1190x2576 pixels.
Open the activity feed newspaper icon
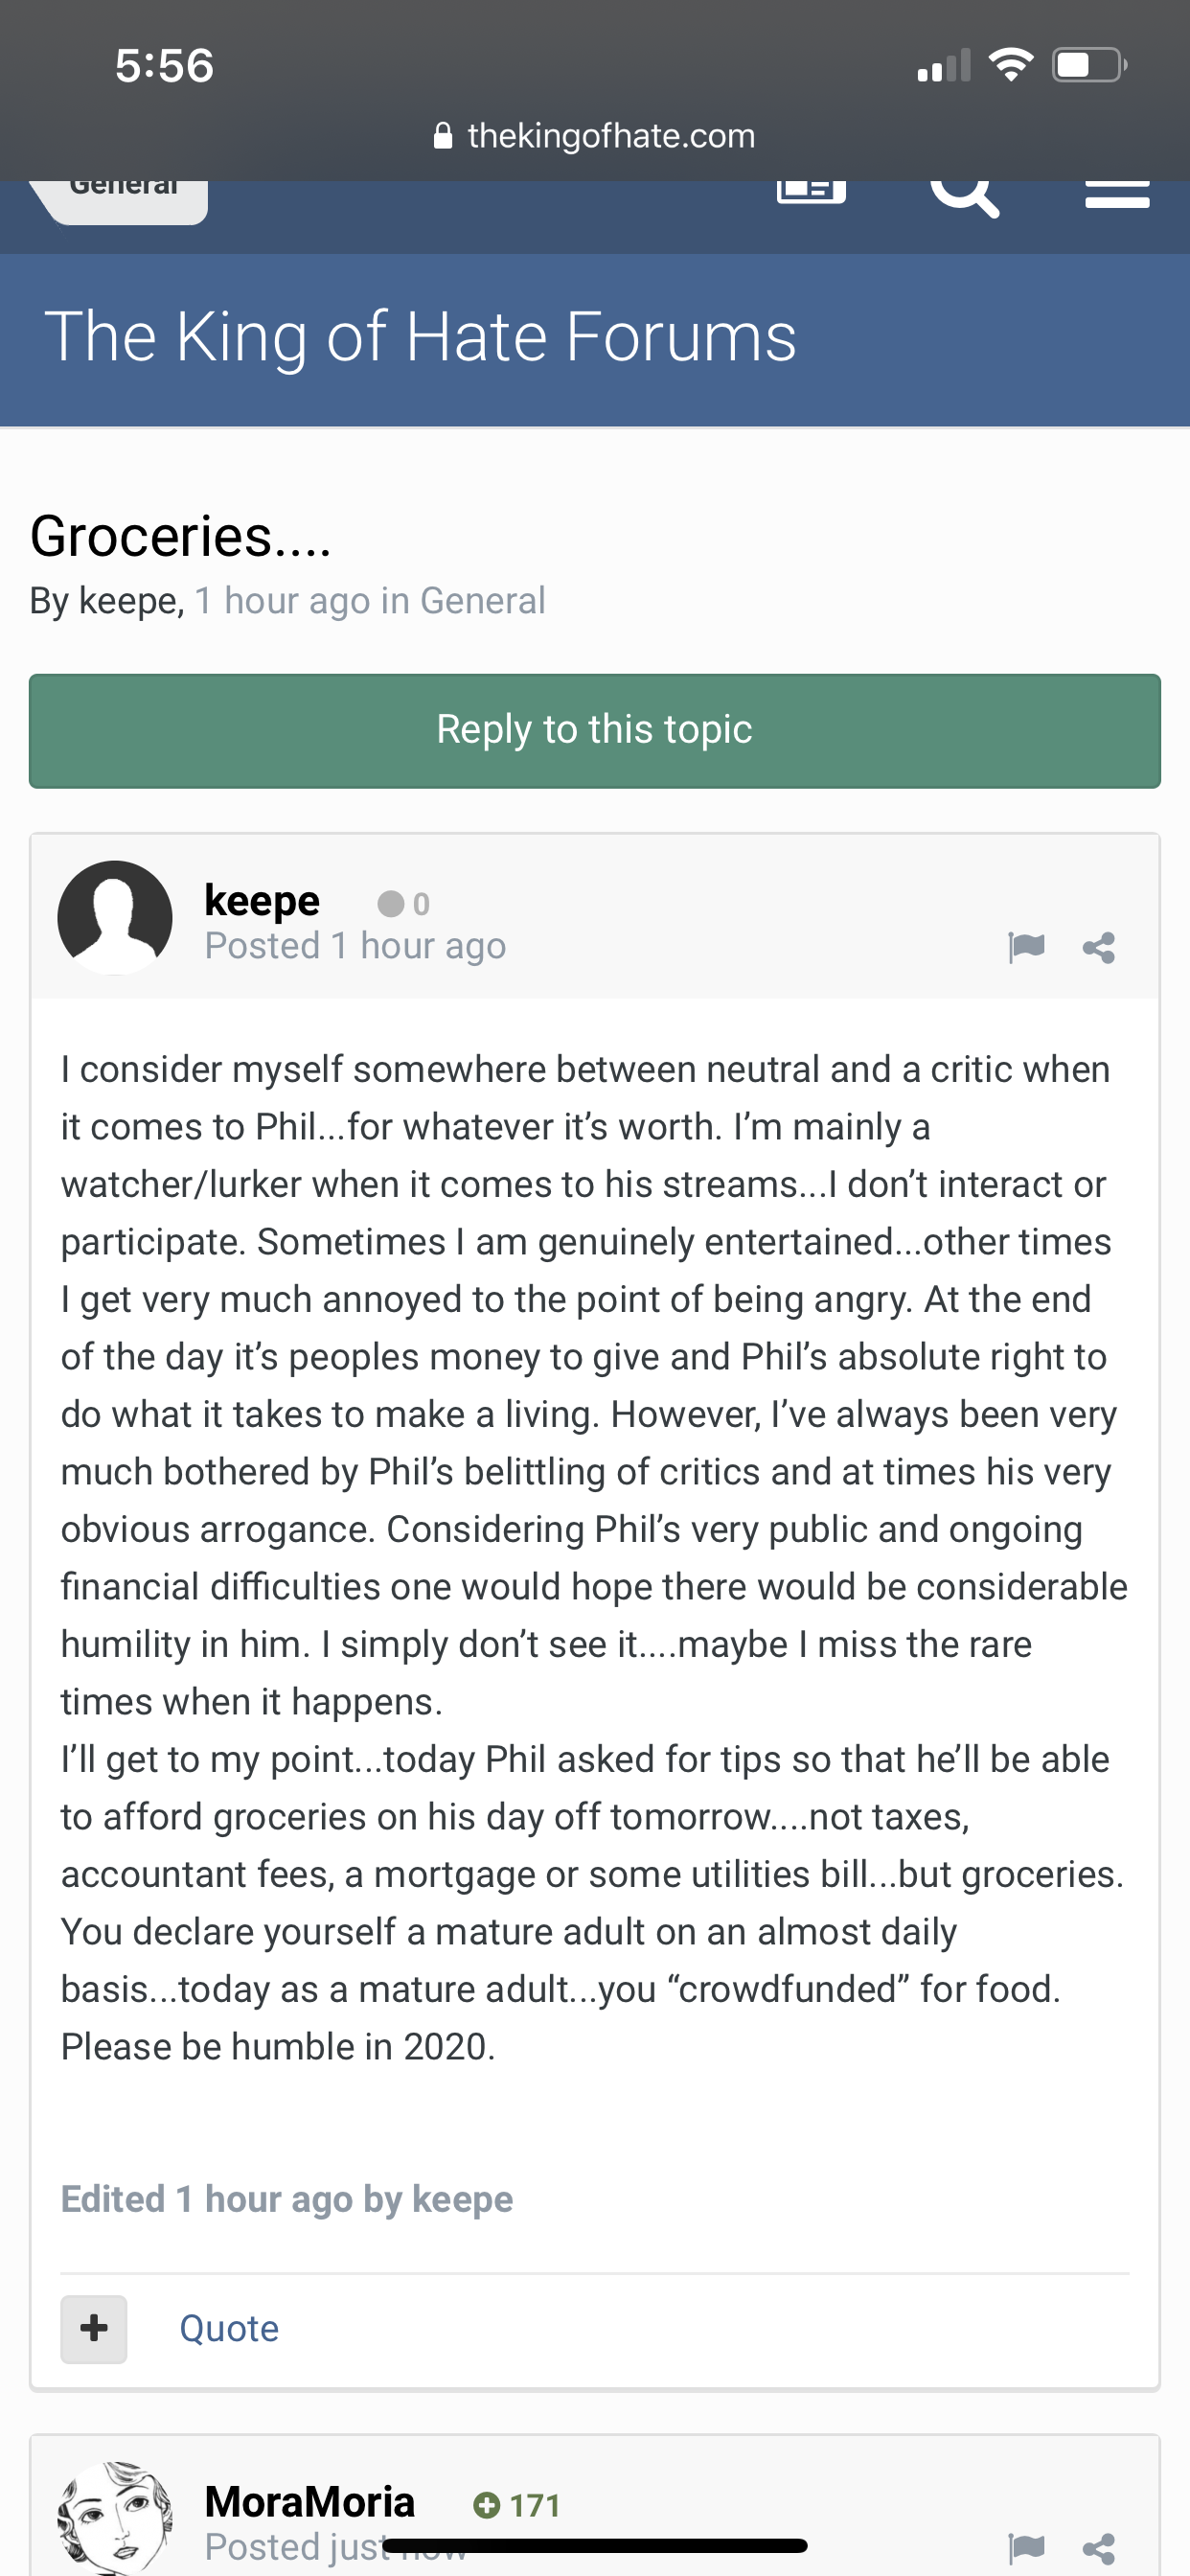(x=811, y=191)
